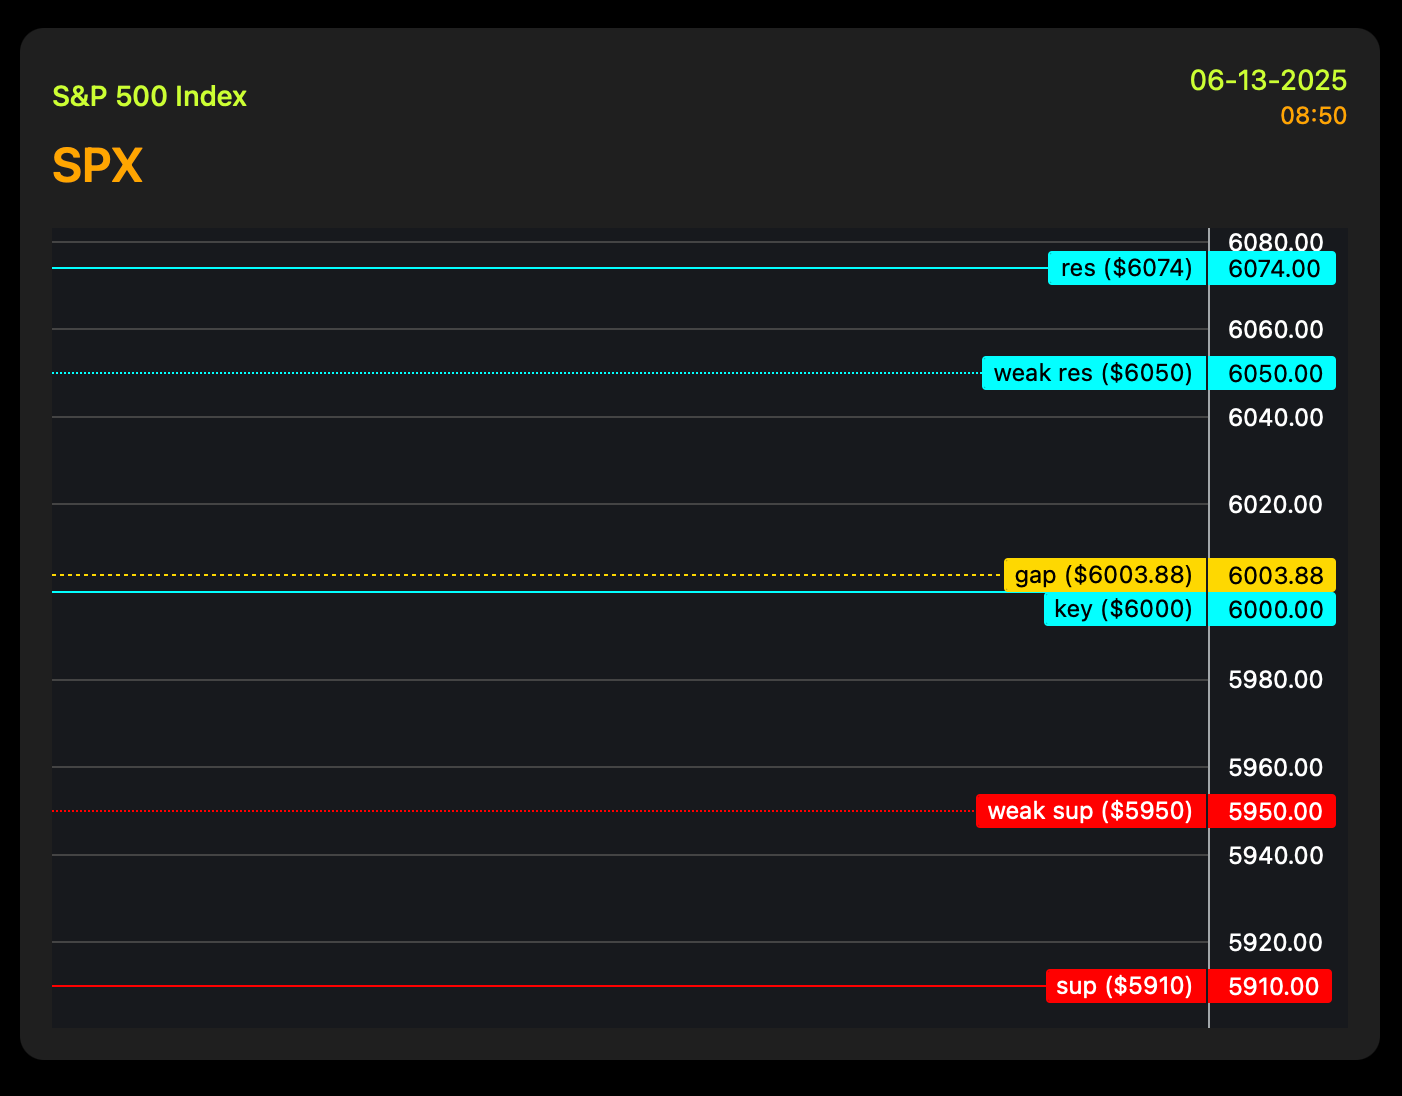Click the yellow 6003.88 price tag

coord(1272,575)
